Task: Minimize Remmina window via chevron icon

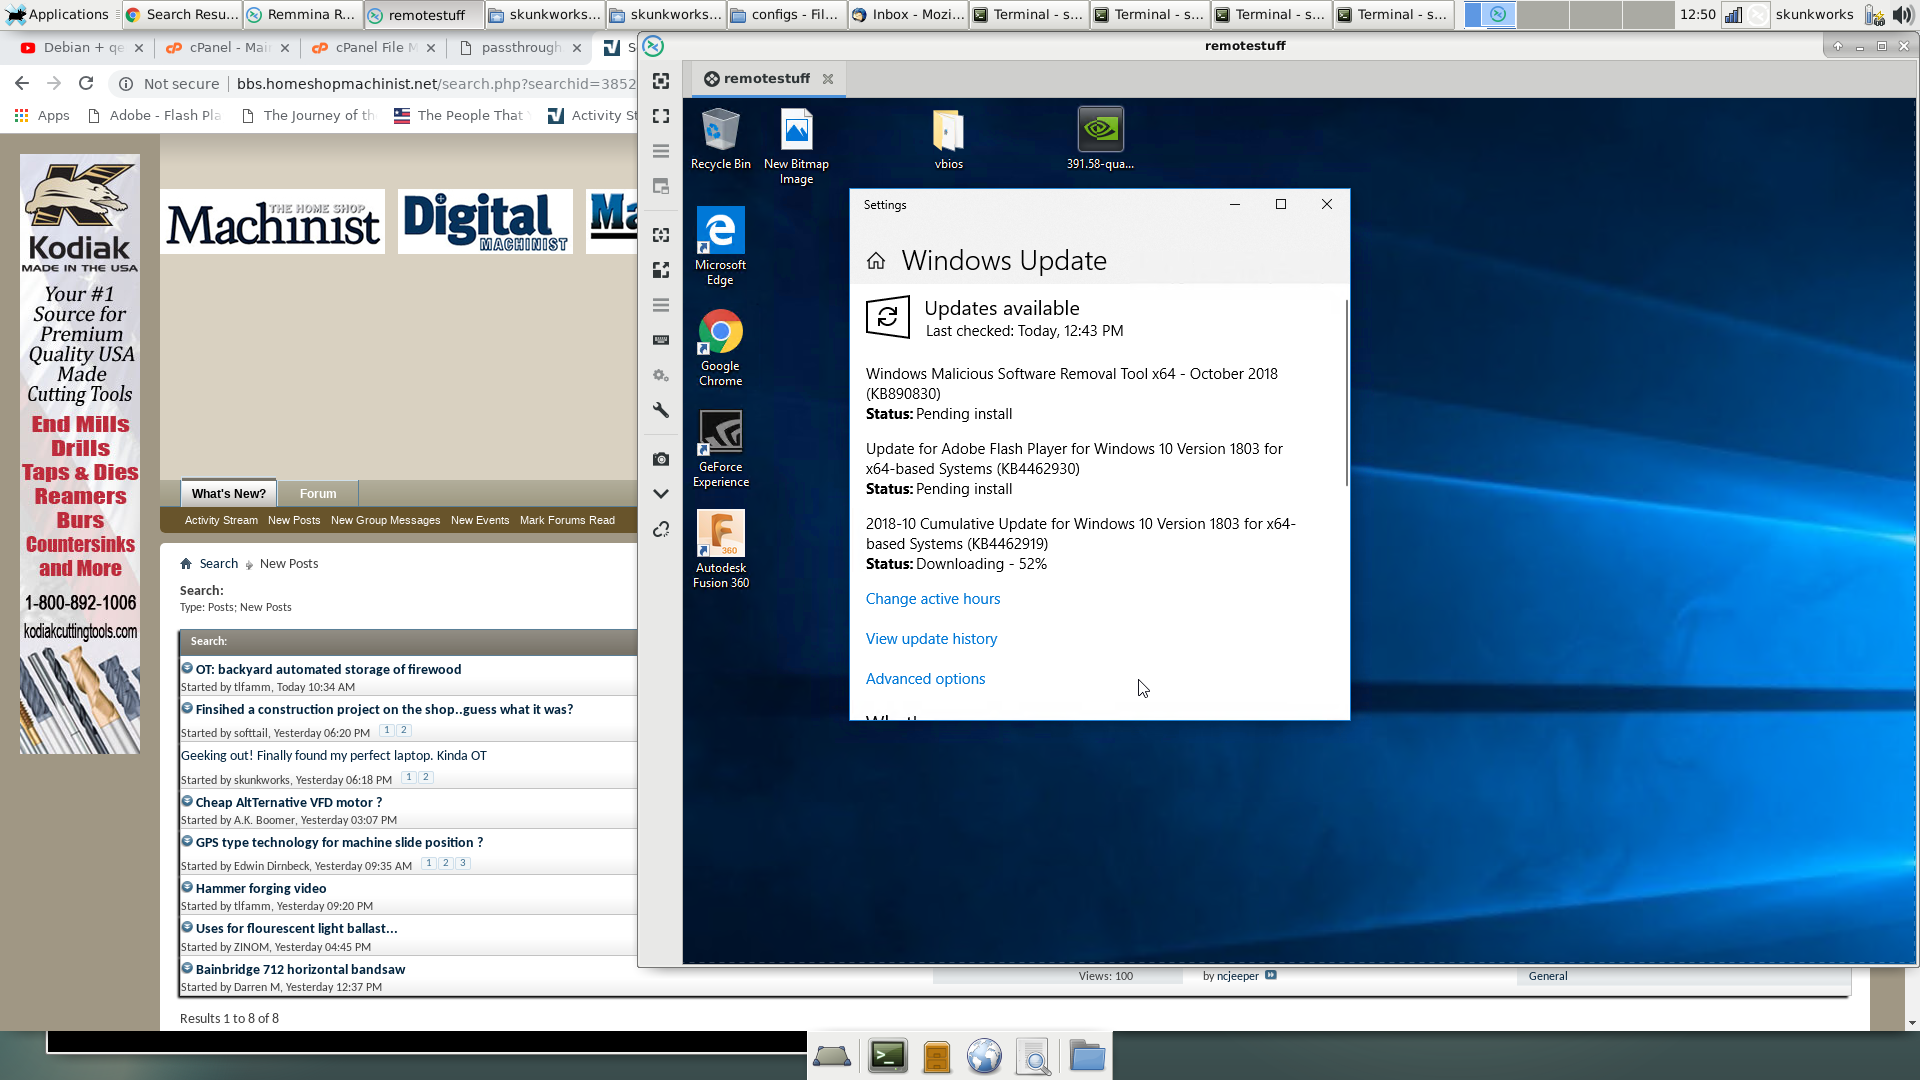Action: [x=661, y=494]
